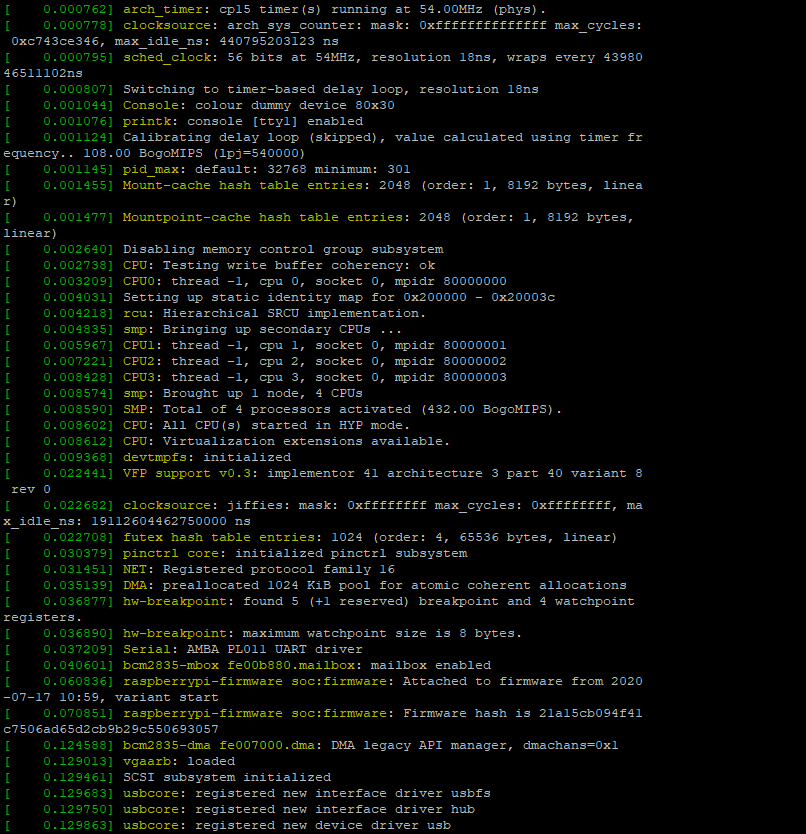Image resolution: width=806 pixels, height=834 pixels.
Task: Select the 'c7506ad65d2cb9b29c550693057' hash continuation
Action: (111, 729)
